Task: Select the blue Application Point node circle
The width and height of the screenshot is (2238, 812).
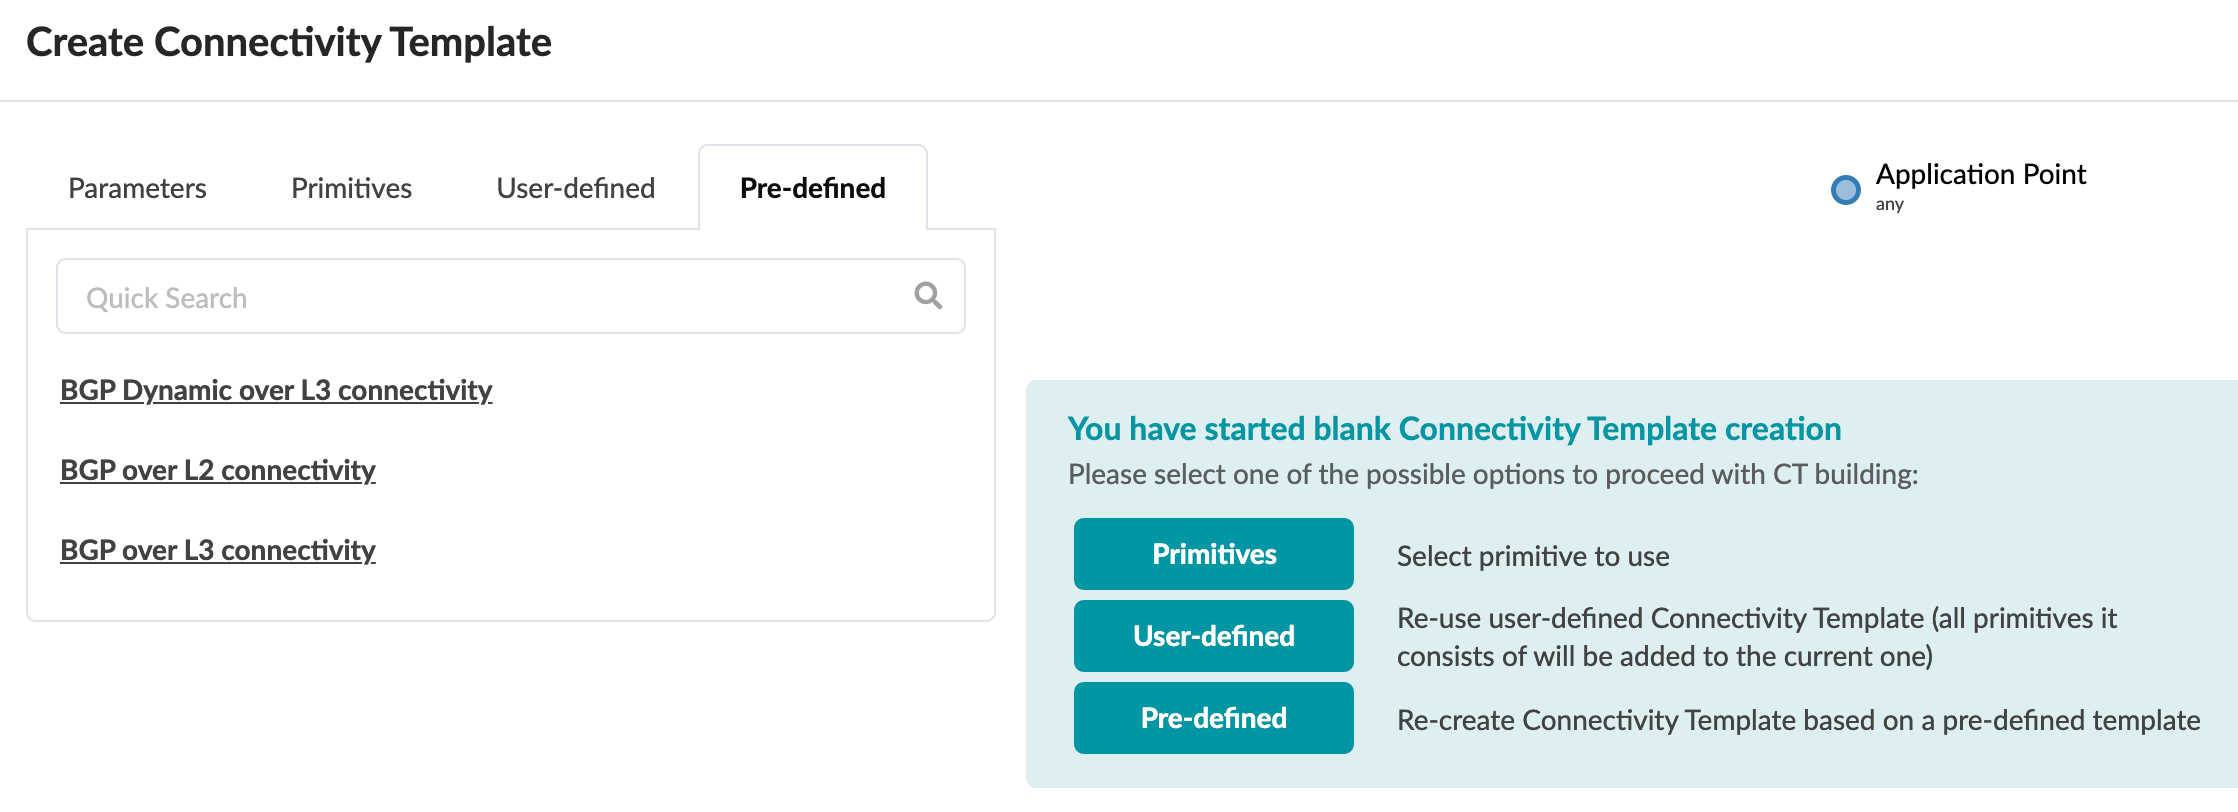Action: (1845, 189)
